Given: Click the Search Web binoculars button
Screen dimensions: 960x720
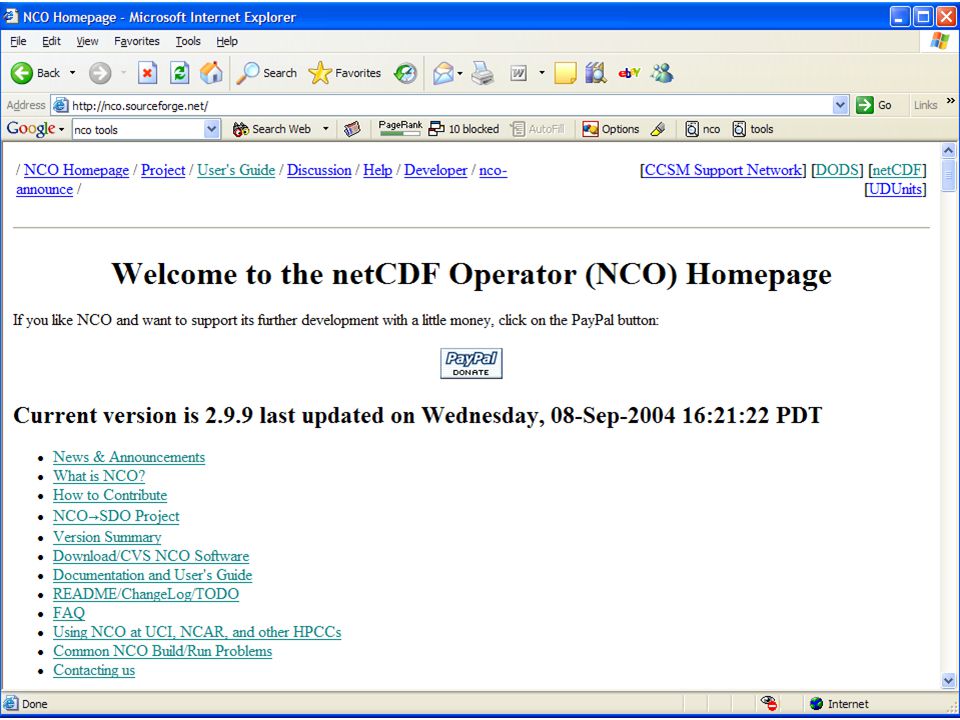Looking at the screenshot, I should (x=272, y=129).
